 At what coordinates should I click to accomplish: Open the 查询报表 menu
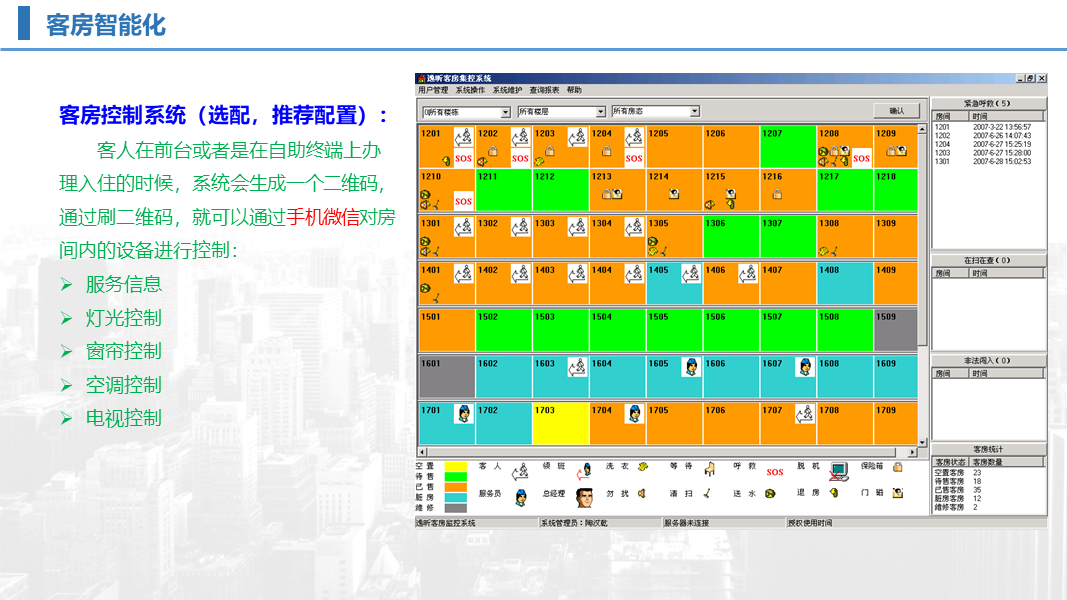click(544, 90)
